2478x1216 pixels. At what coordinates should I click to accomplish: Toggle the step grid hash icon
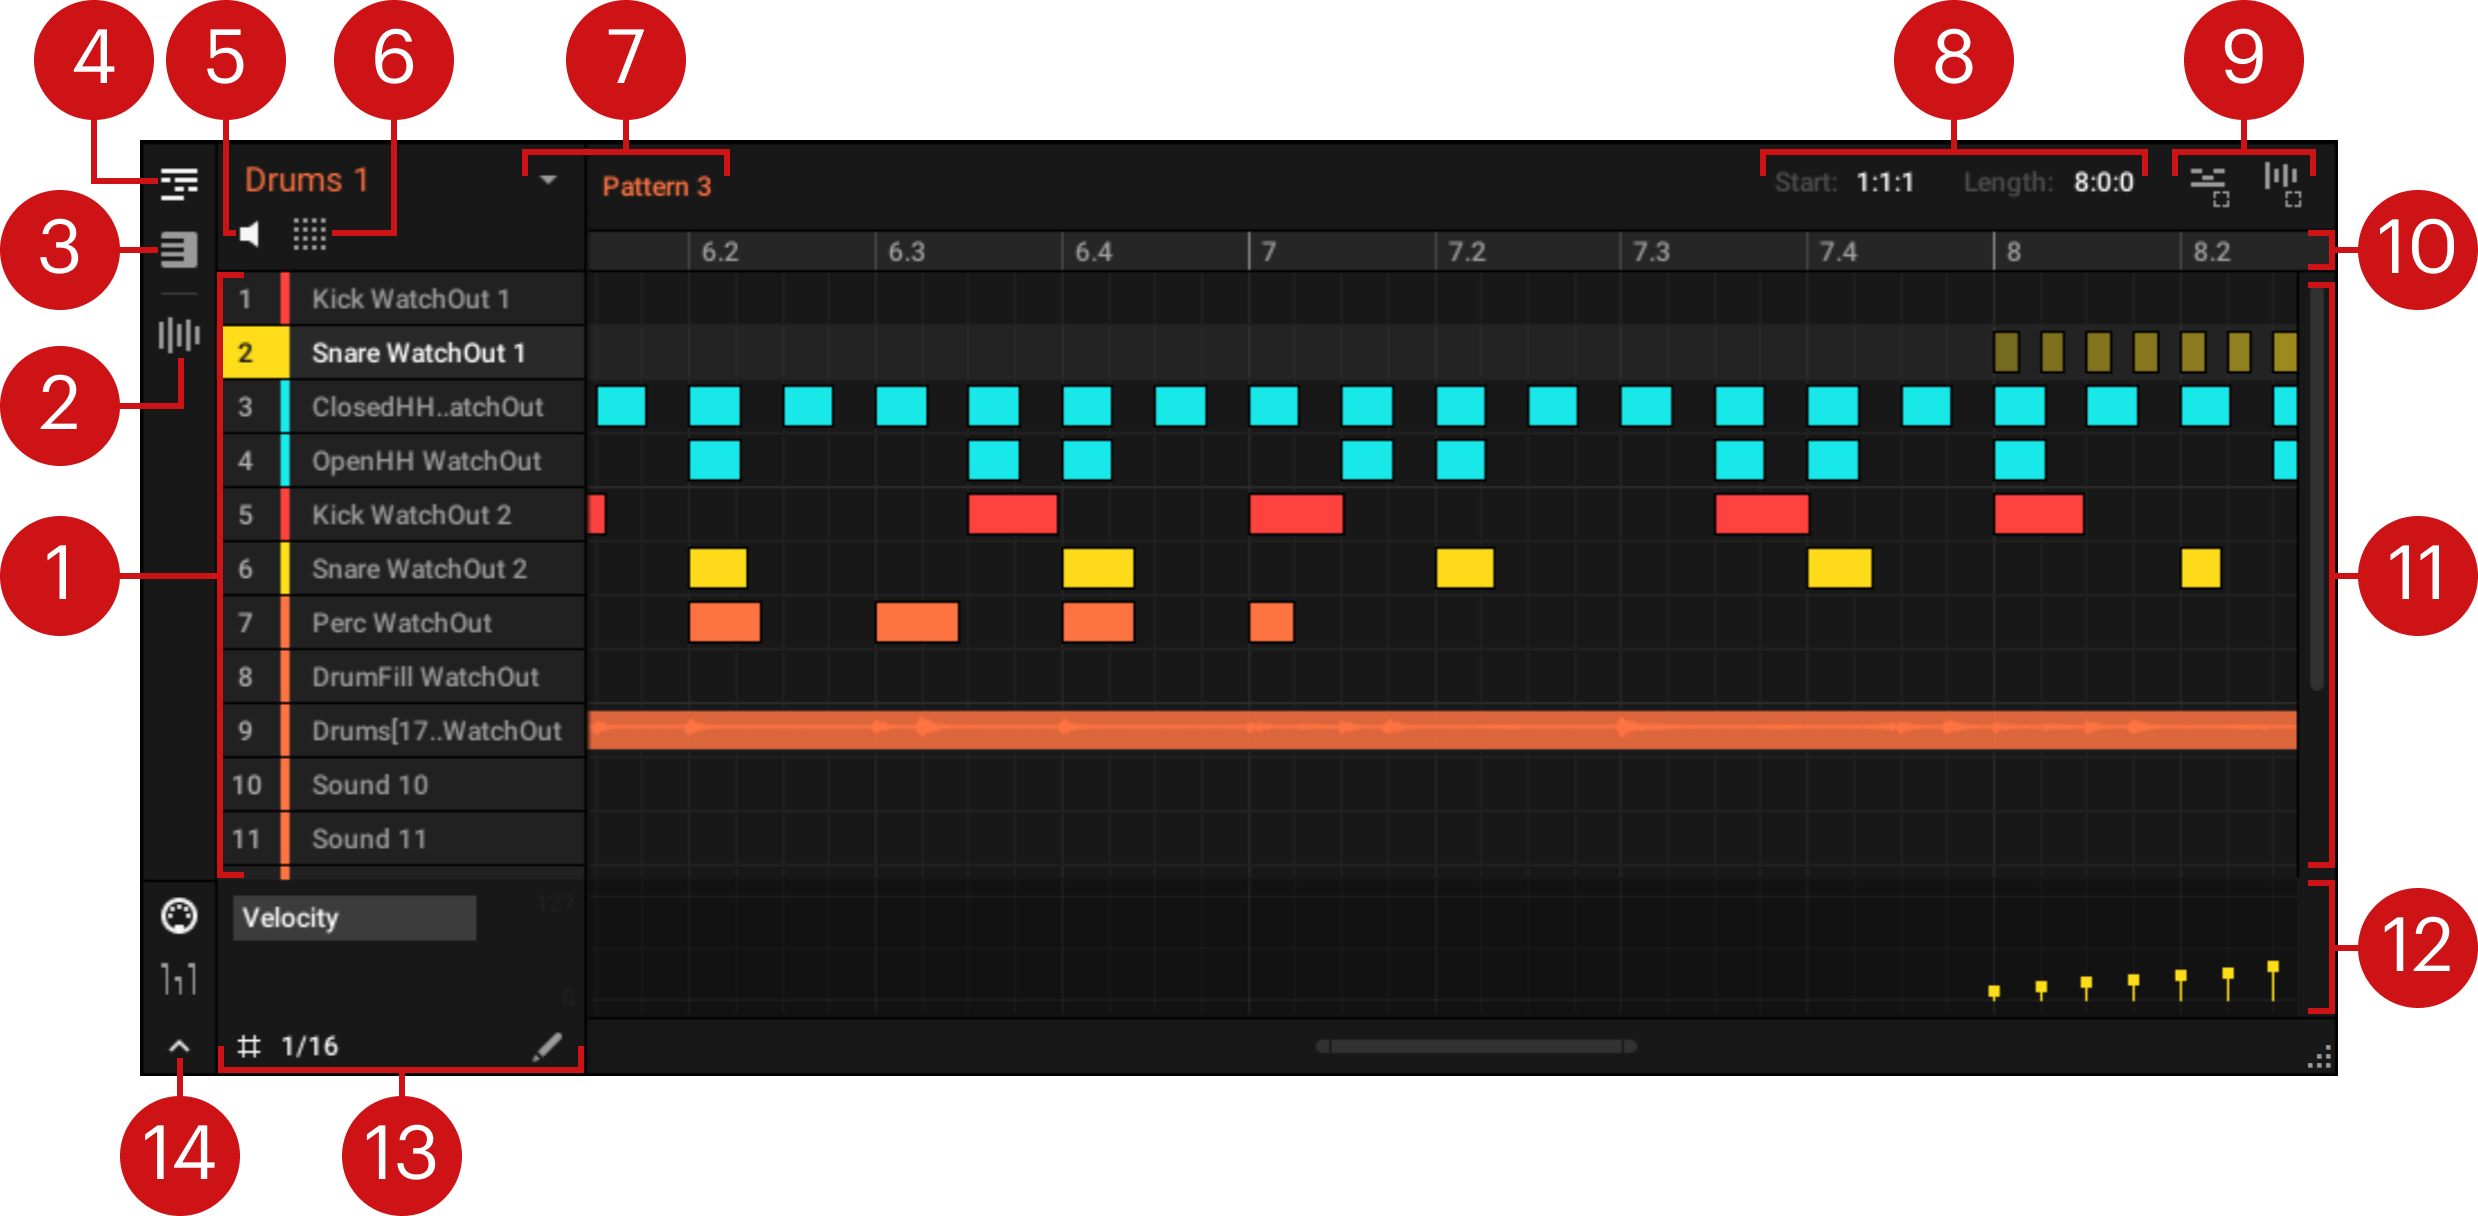click(249, 1046)
